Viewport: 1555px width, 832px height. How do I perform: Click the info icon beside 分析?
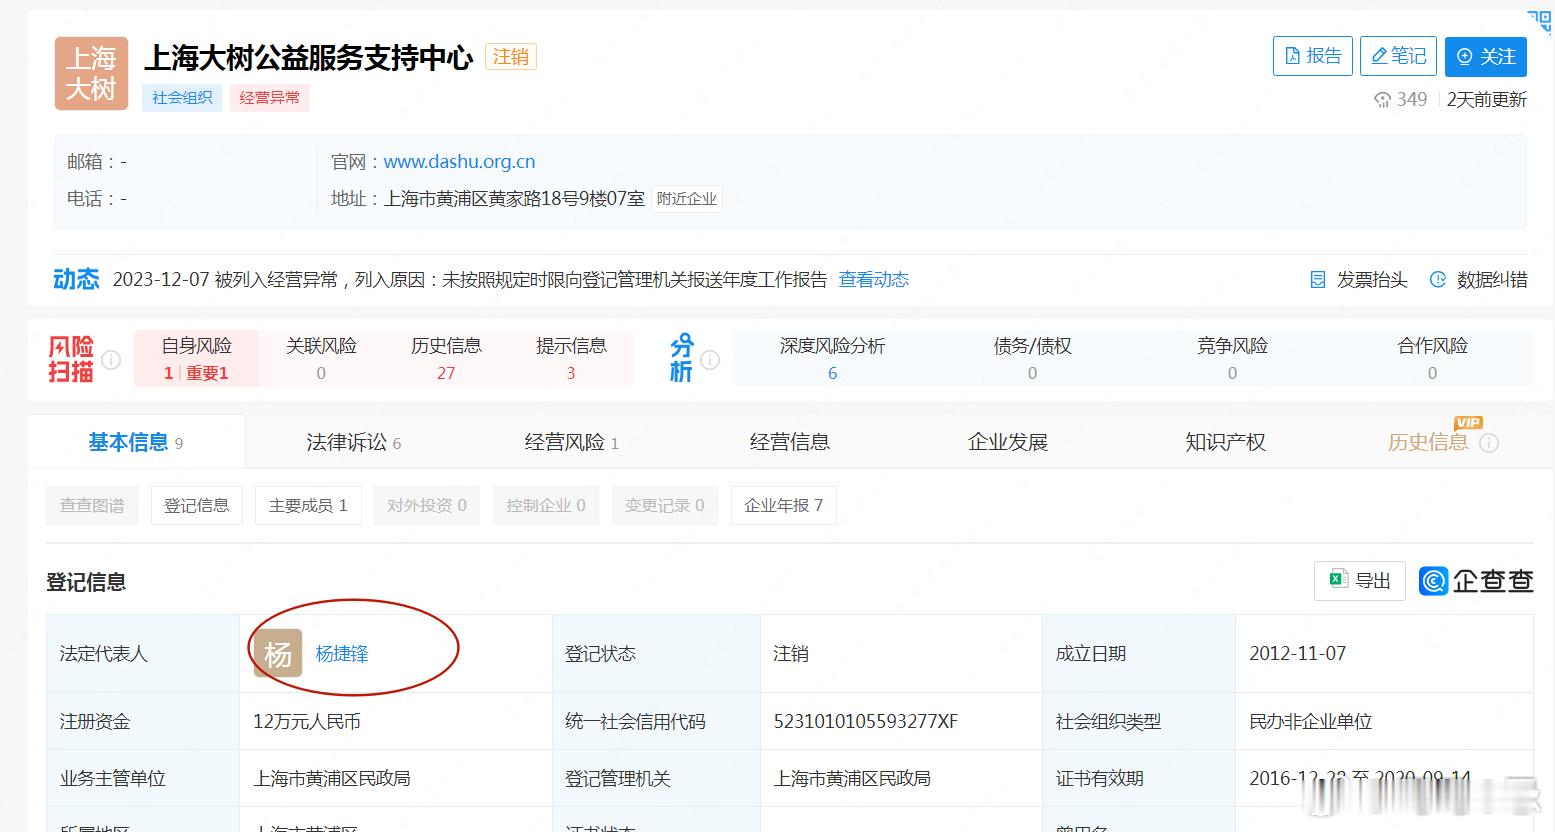pyautogui.click(x=710, y=359)
